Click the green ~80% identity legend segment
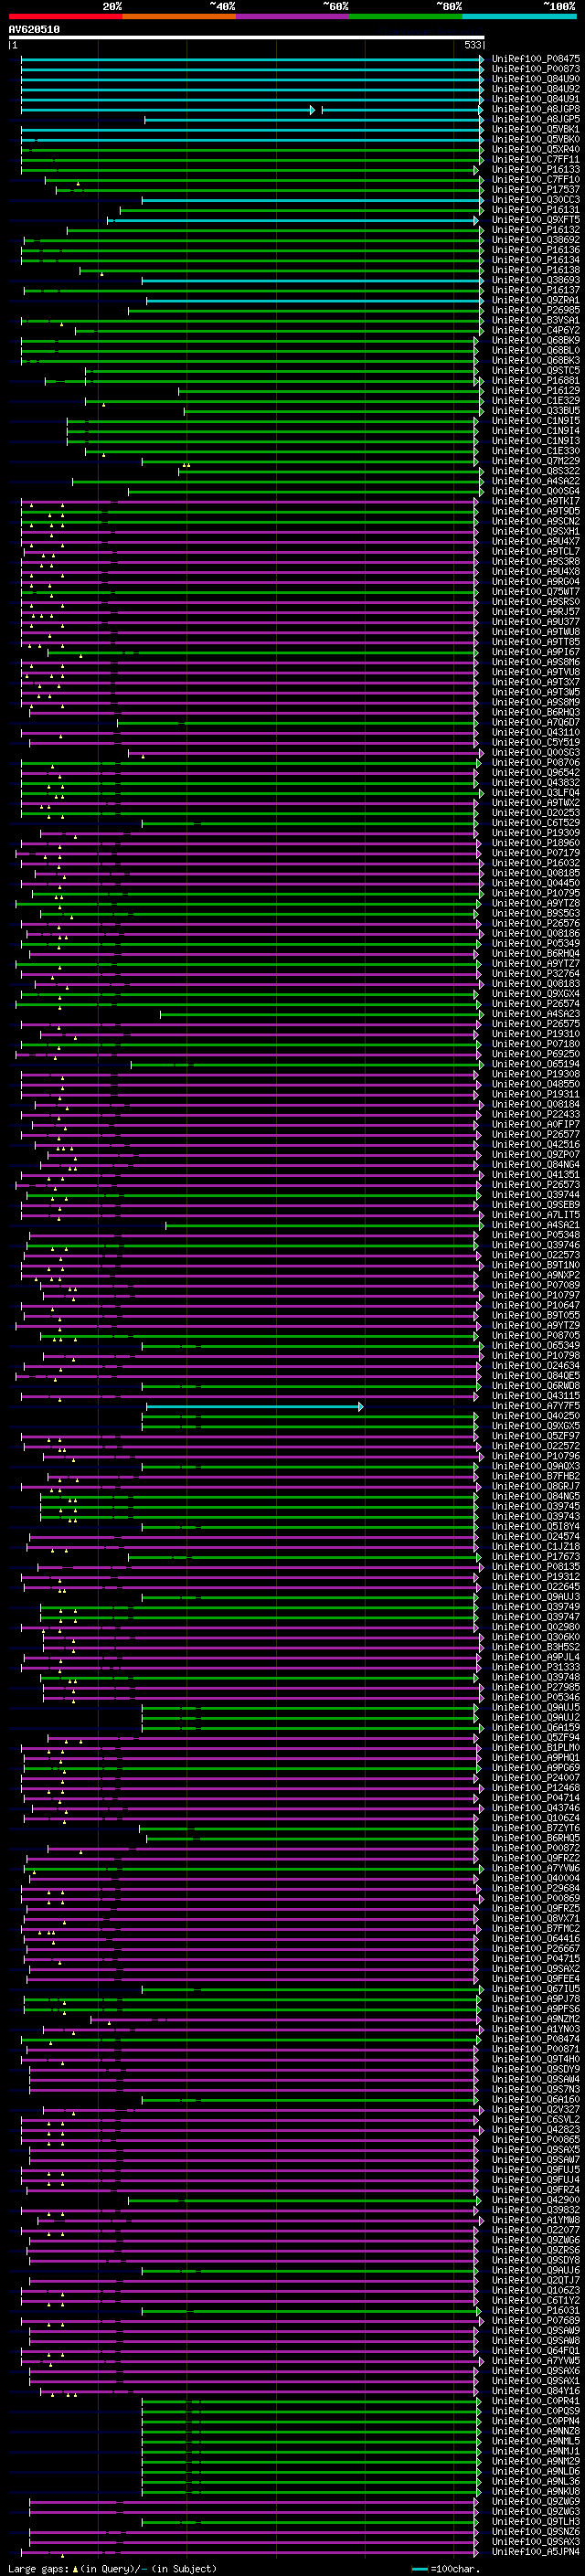585x2576 pixels. [406, 16]
